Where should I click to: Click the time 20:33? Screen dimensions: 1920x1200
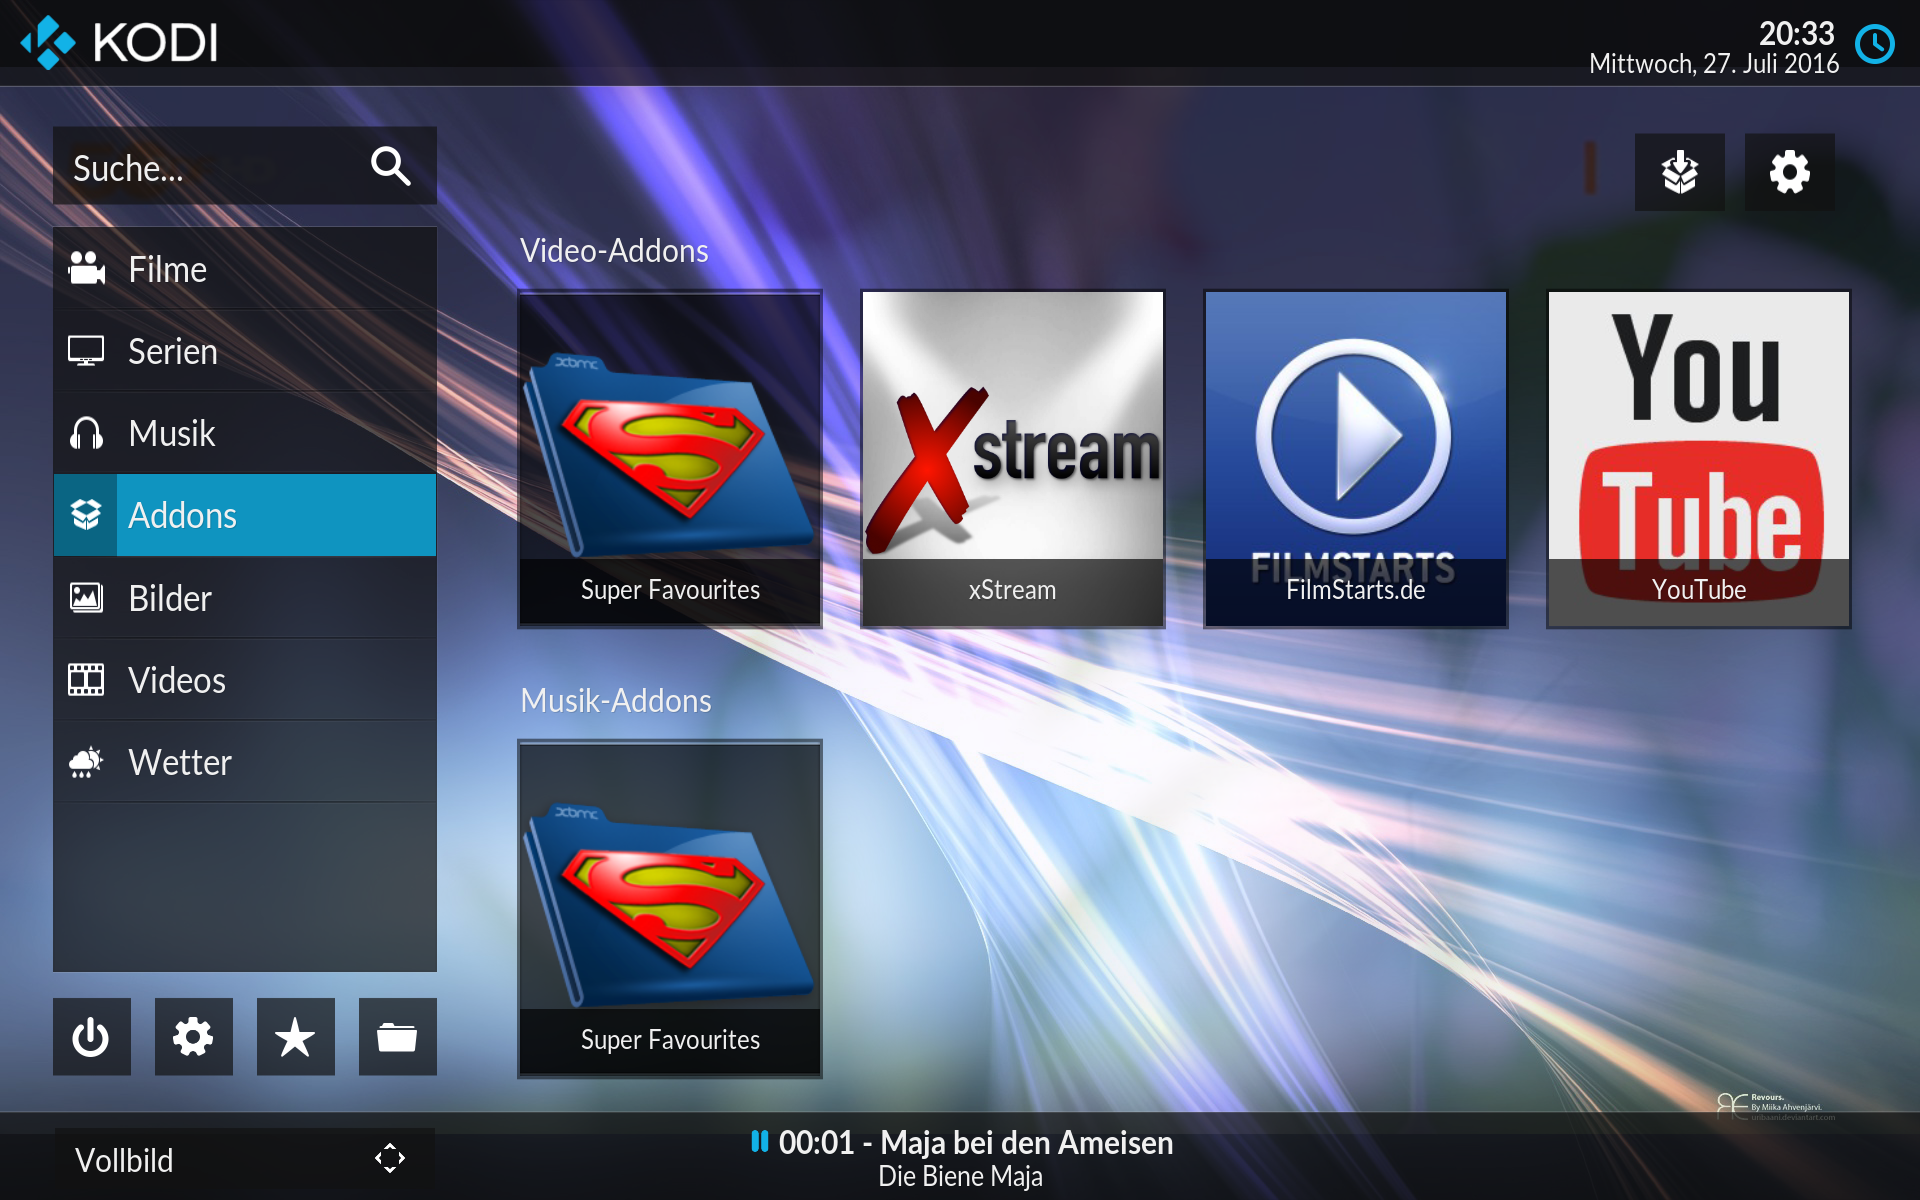pyautogui.click(x=1797, y=33)
